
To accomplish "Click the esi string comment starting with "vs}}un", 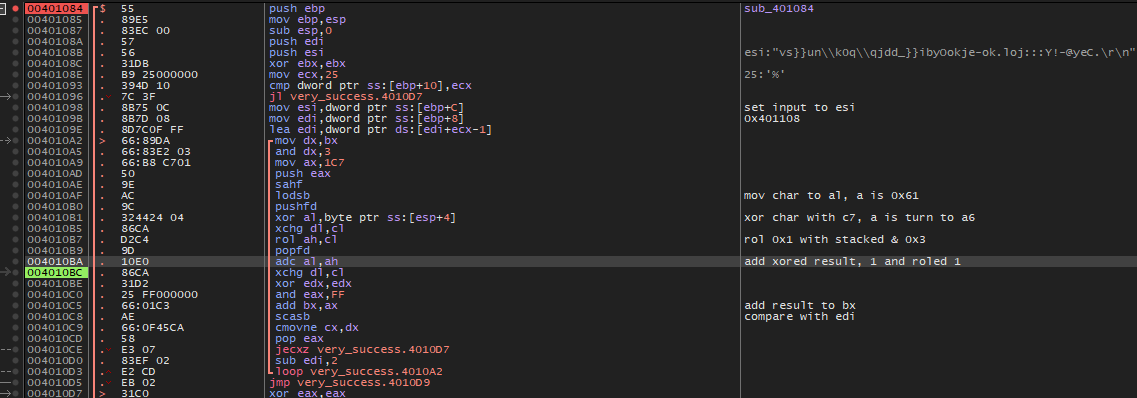I will [940, 53].
